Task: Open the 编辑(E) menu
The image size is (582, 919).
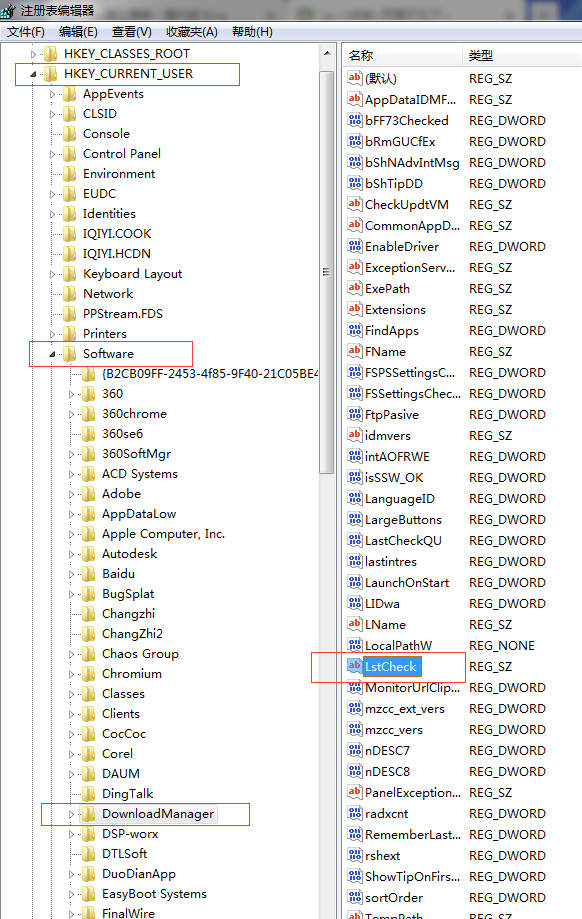Action: [78, 32]
